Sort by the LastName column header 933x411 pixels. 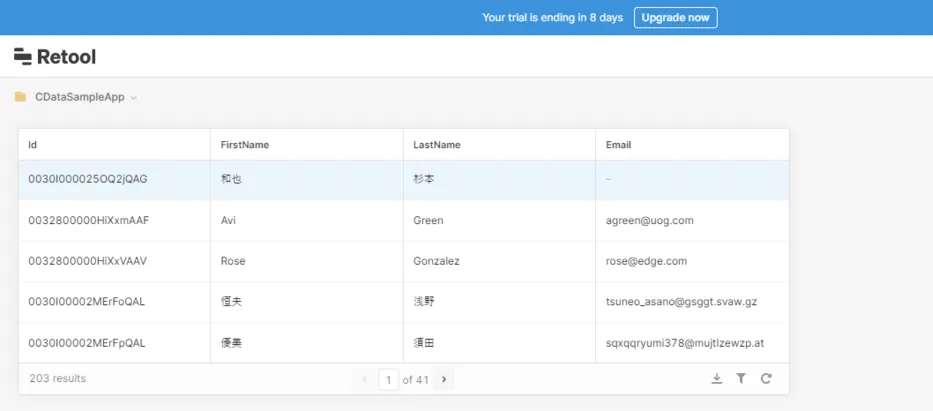coord(437,145)
